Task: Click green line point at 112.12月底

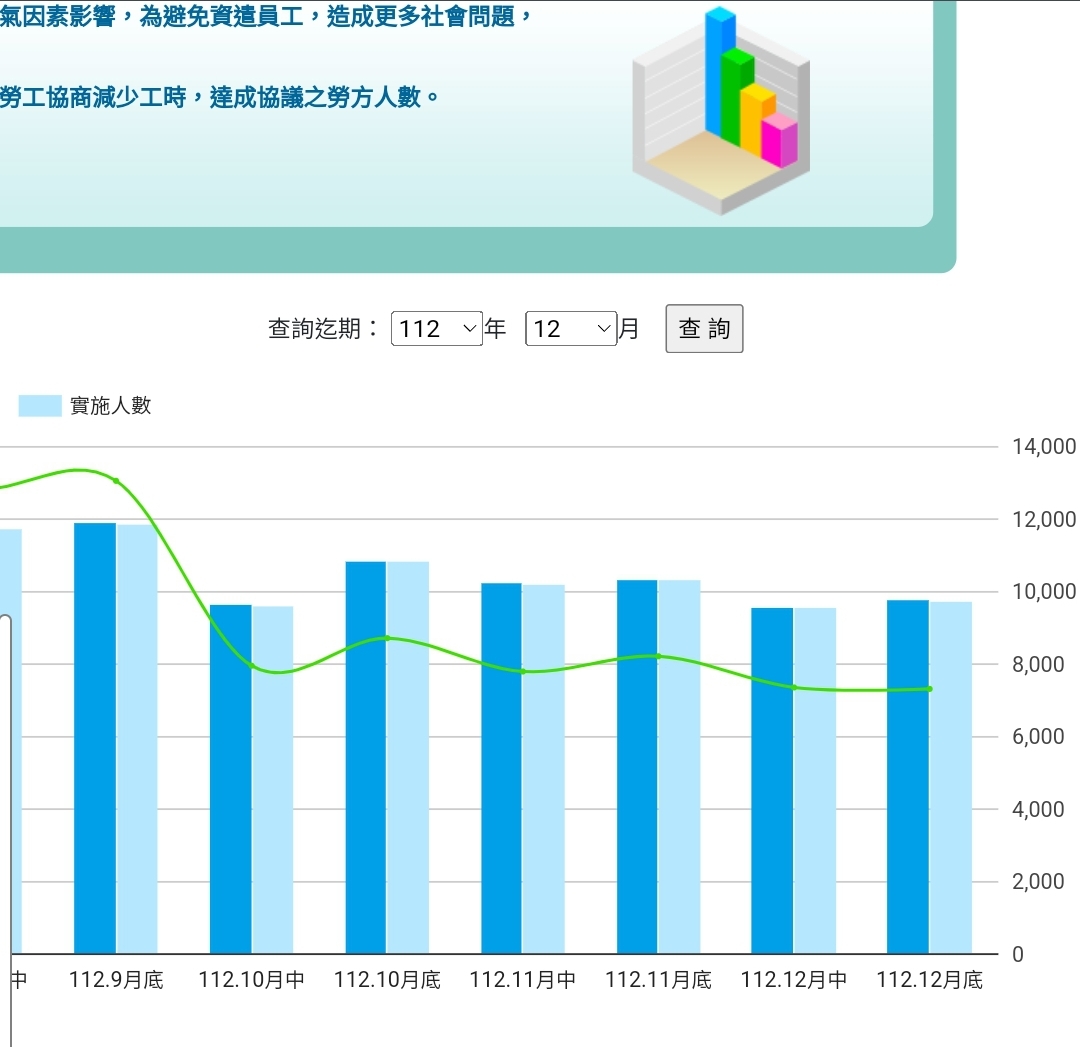Action: 930,689
